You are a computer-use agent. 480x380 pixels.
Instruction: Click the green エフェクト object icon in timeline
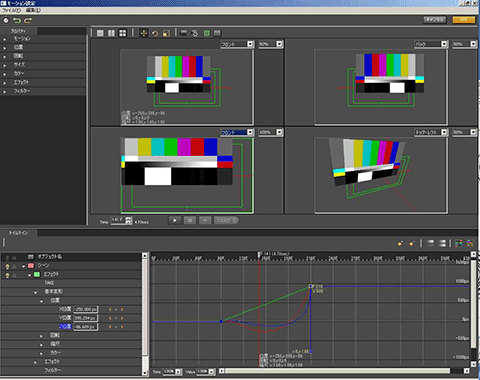tap(37, 274)
